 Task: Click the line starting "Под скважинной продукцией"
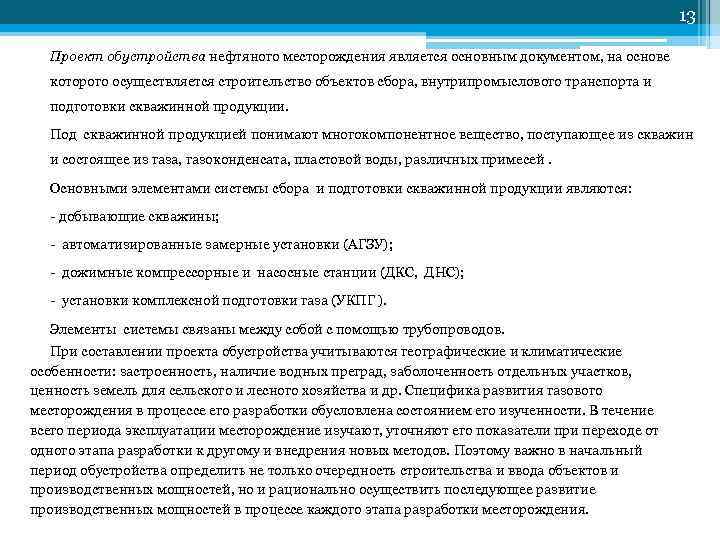[x=371, y=135]
